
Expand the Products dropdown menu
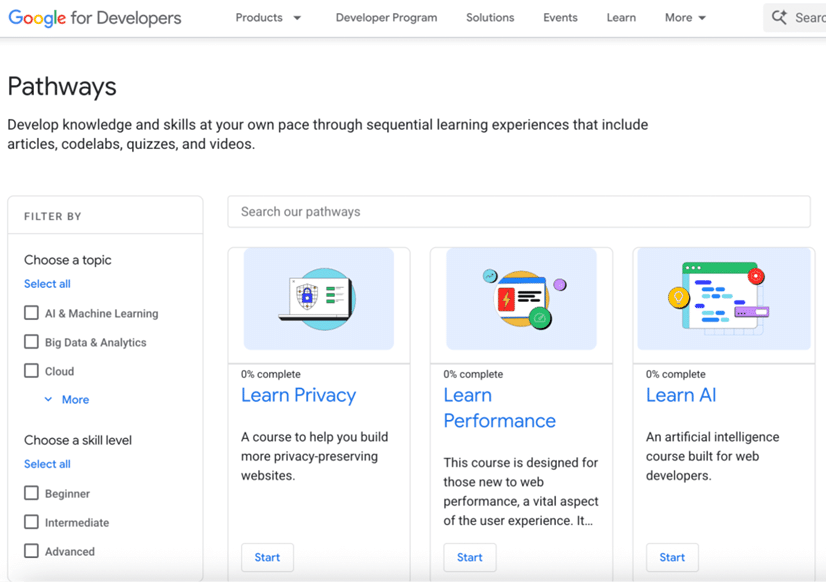click(268, 18)
